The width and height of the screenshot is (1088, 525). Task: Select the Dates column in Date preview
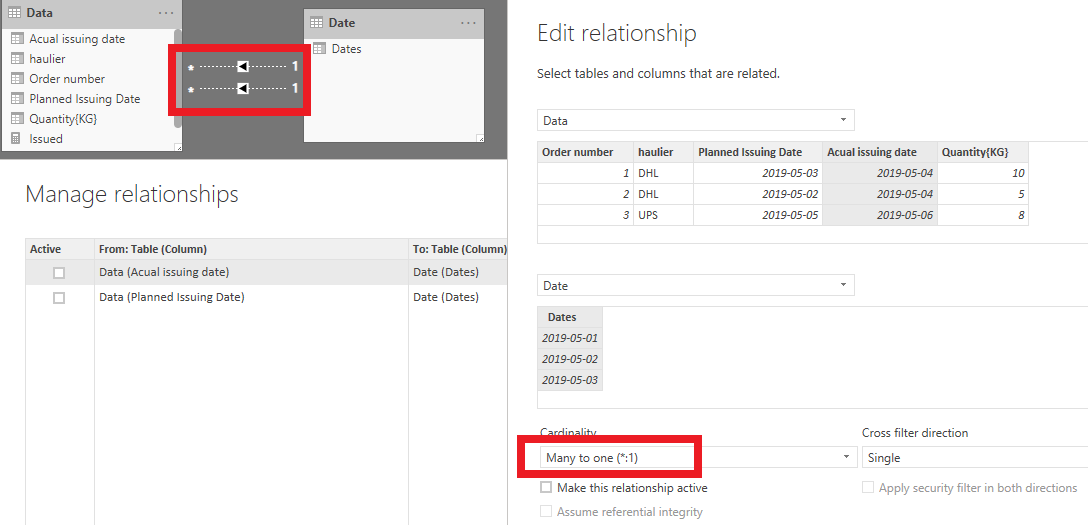point(570,318)
